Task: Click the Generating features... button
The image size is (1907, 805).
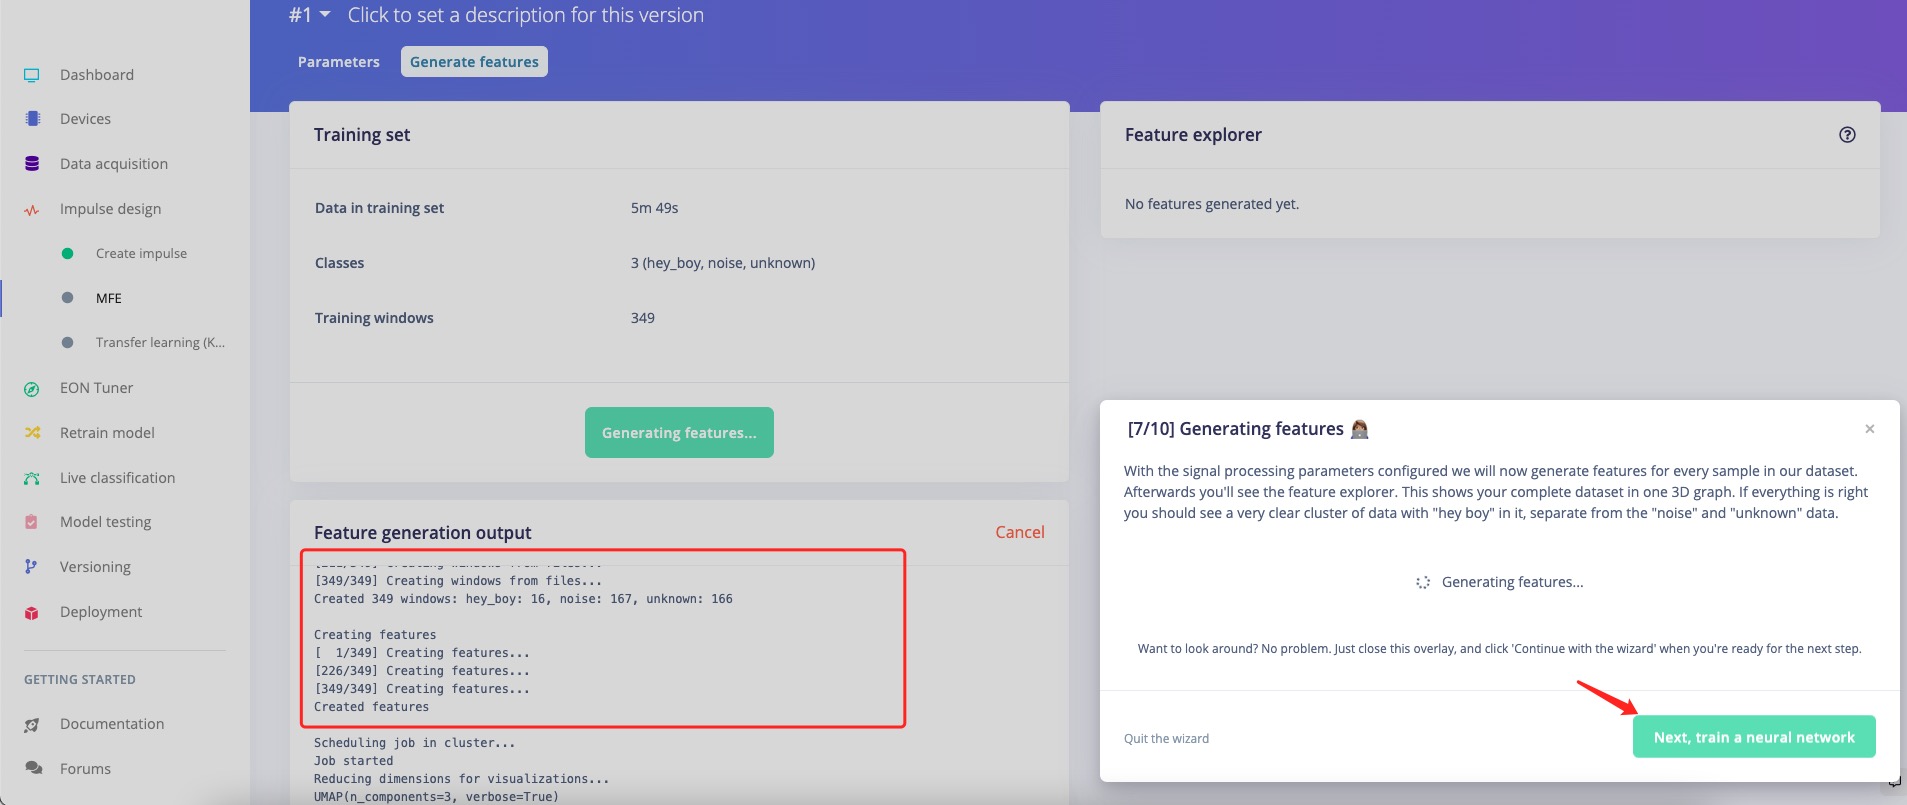Action: 679,433
